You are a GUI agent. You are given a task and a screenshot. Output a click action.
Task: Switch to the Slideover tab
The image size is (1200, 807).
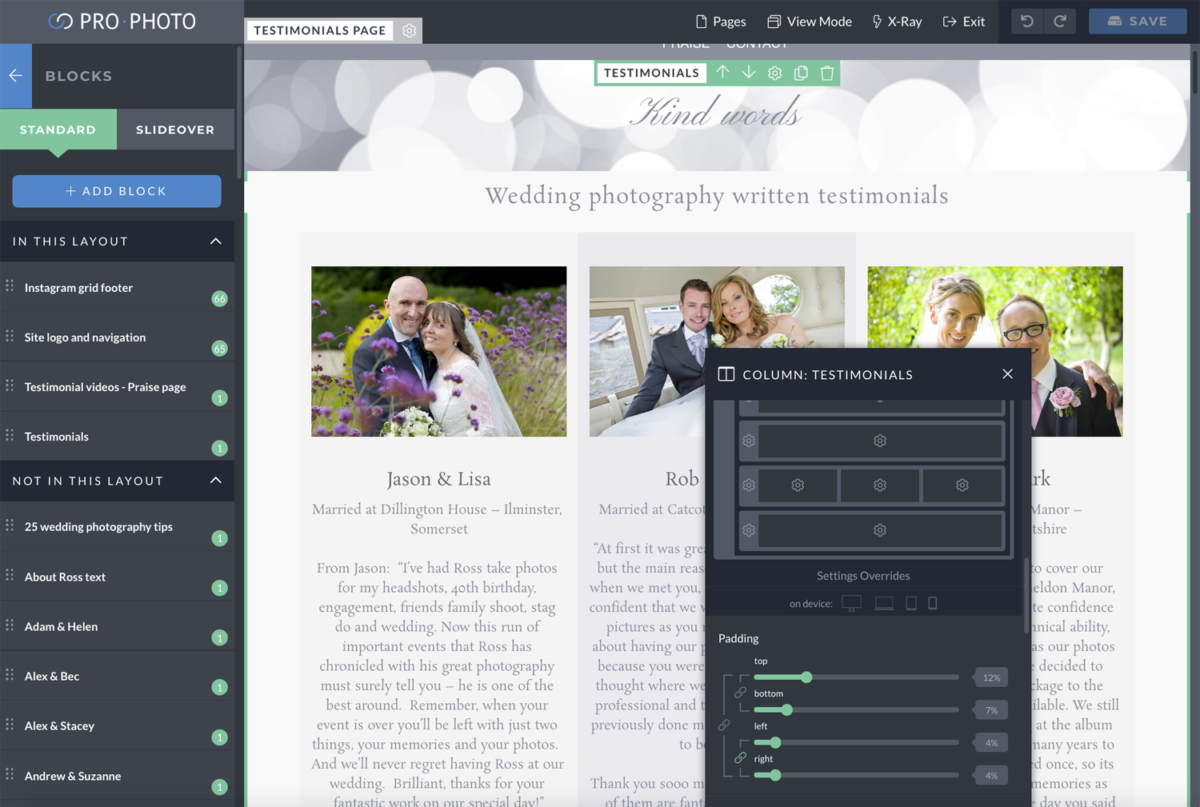[x=175, y=130]
